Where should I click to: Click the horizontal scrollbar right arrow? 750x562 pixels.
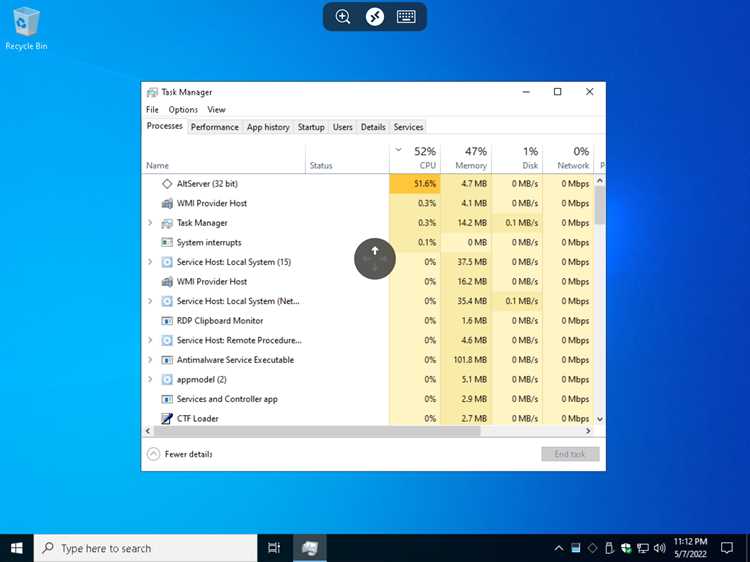click(x=588, y=431)
